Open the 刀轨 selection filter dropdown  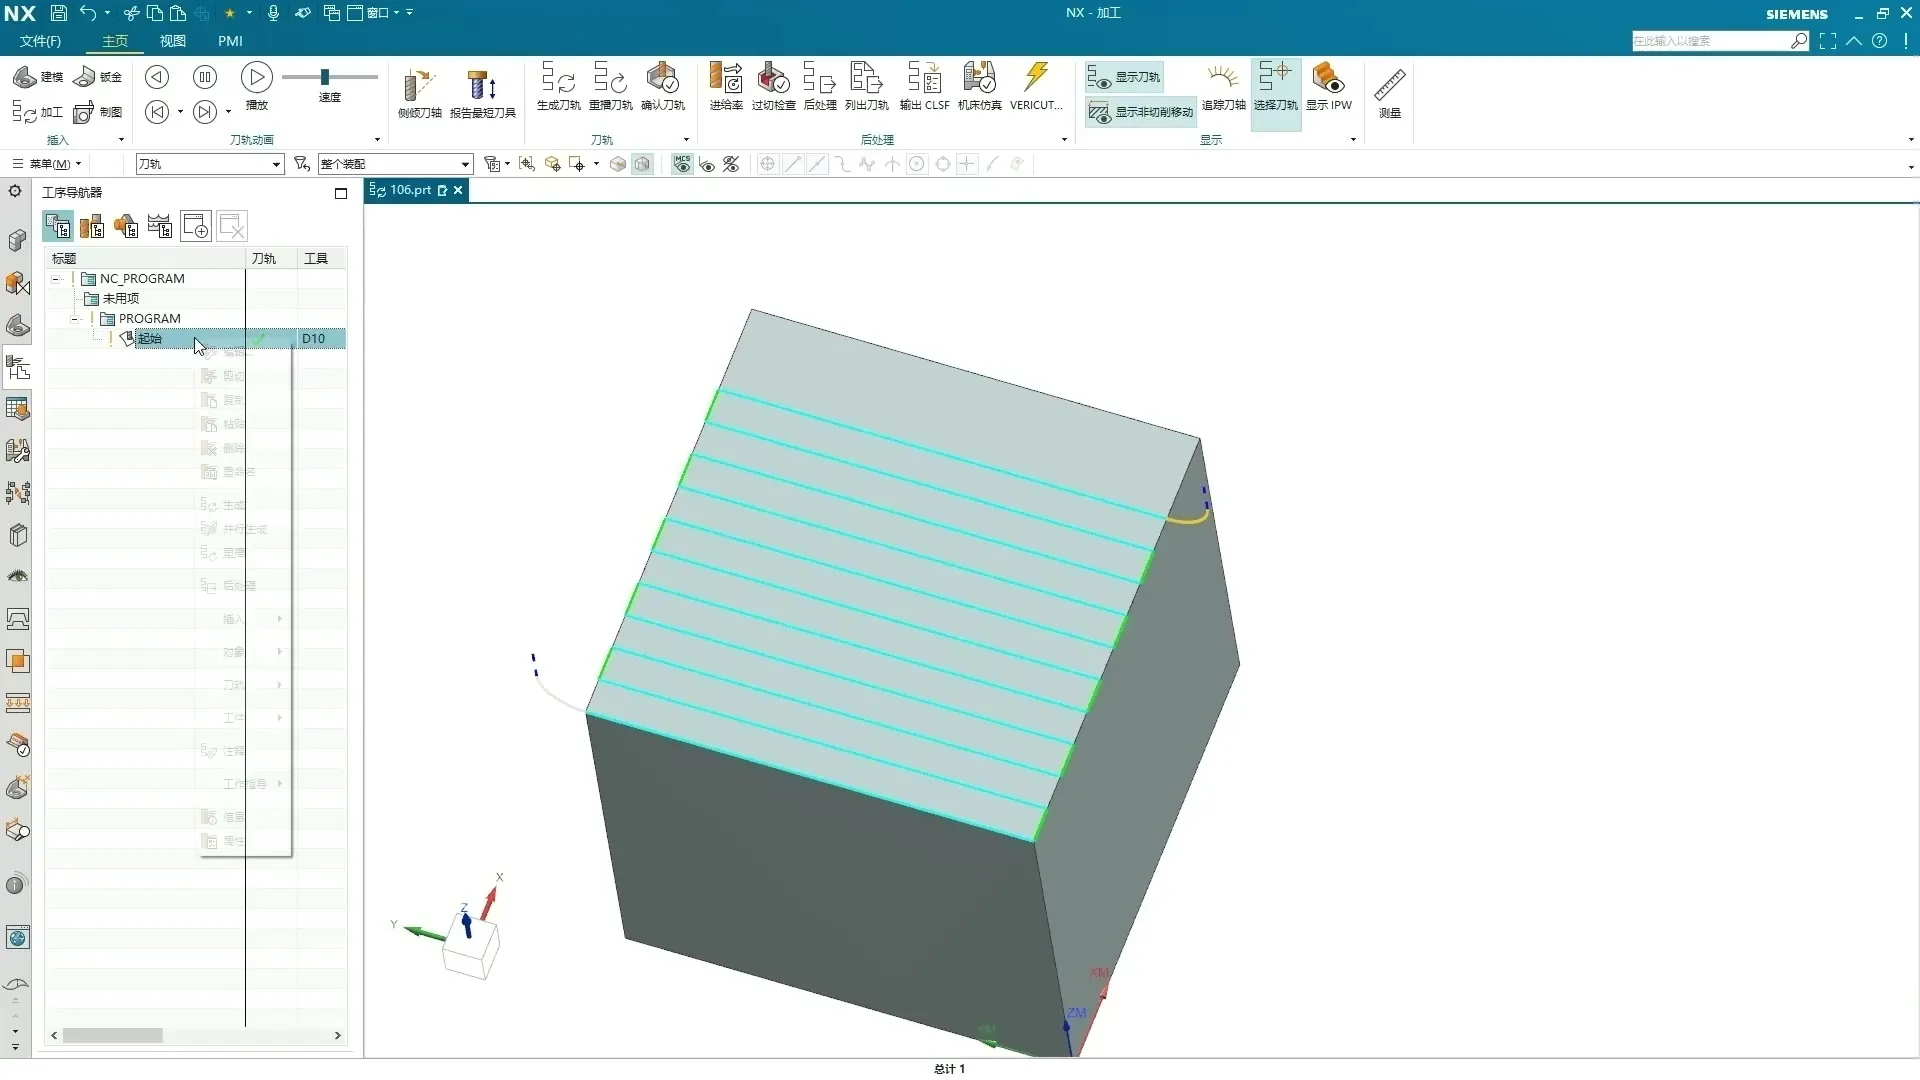point(276,164)
